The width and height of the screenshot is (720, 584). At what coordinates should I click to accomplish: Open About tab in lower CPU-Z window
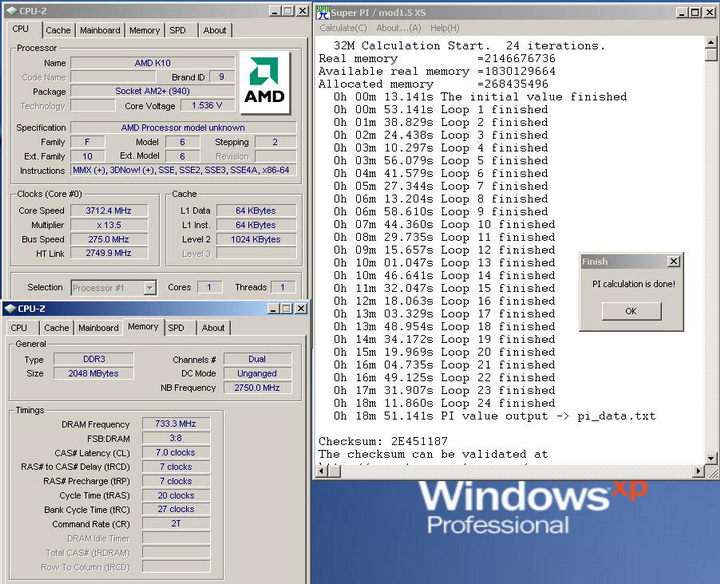pos(213,328)
